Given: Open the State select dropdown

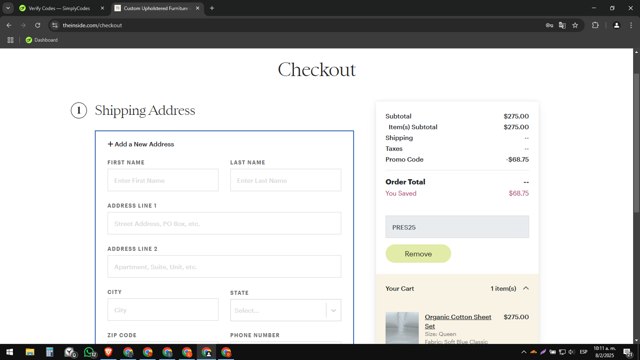Looking at the screenshot, I should pyautogui.click(x=286, y=310).
